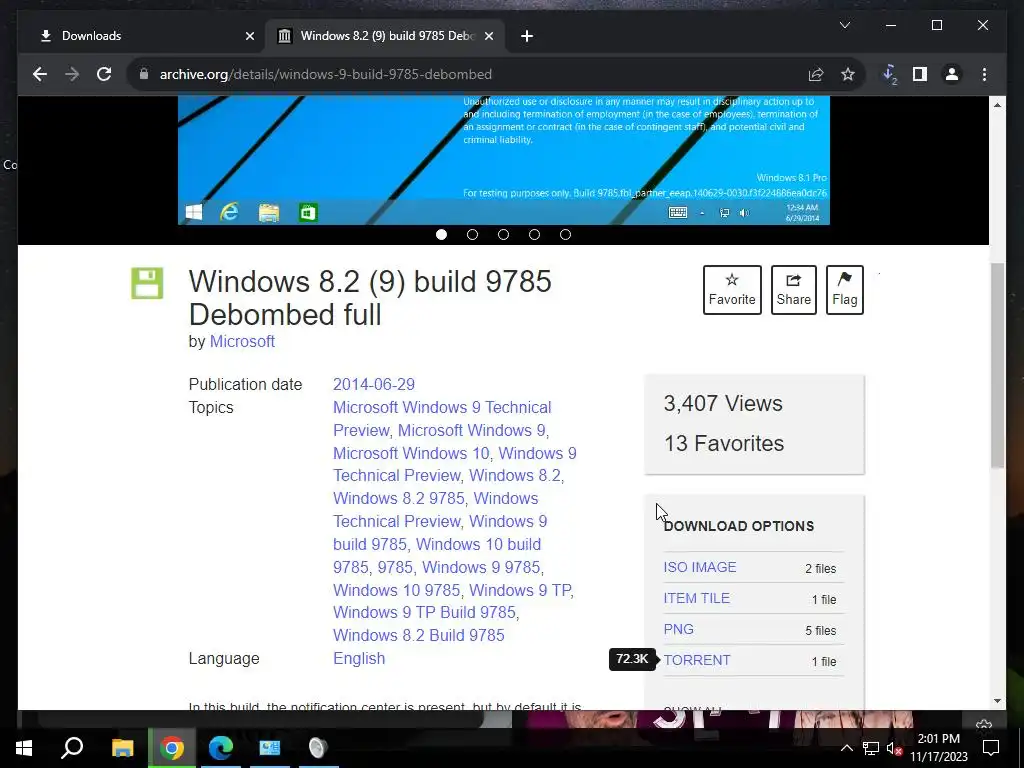Open the Windows Start menu

pos(24,748)
